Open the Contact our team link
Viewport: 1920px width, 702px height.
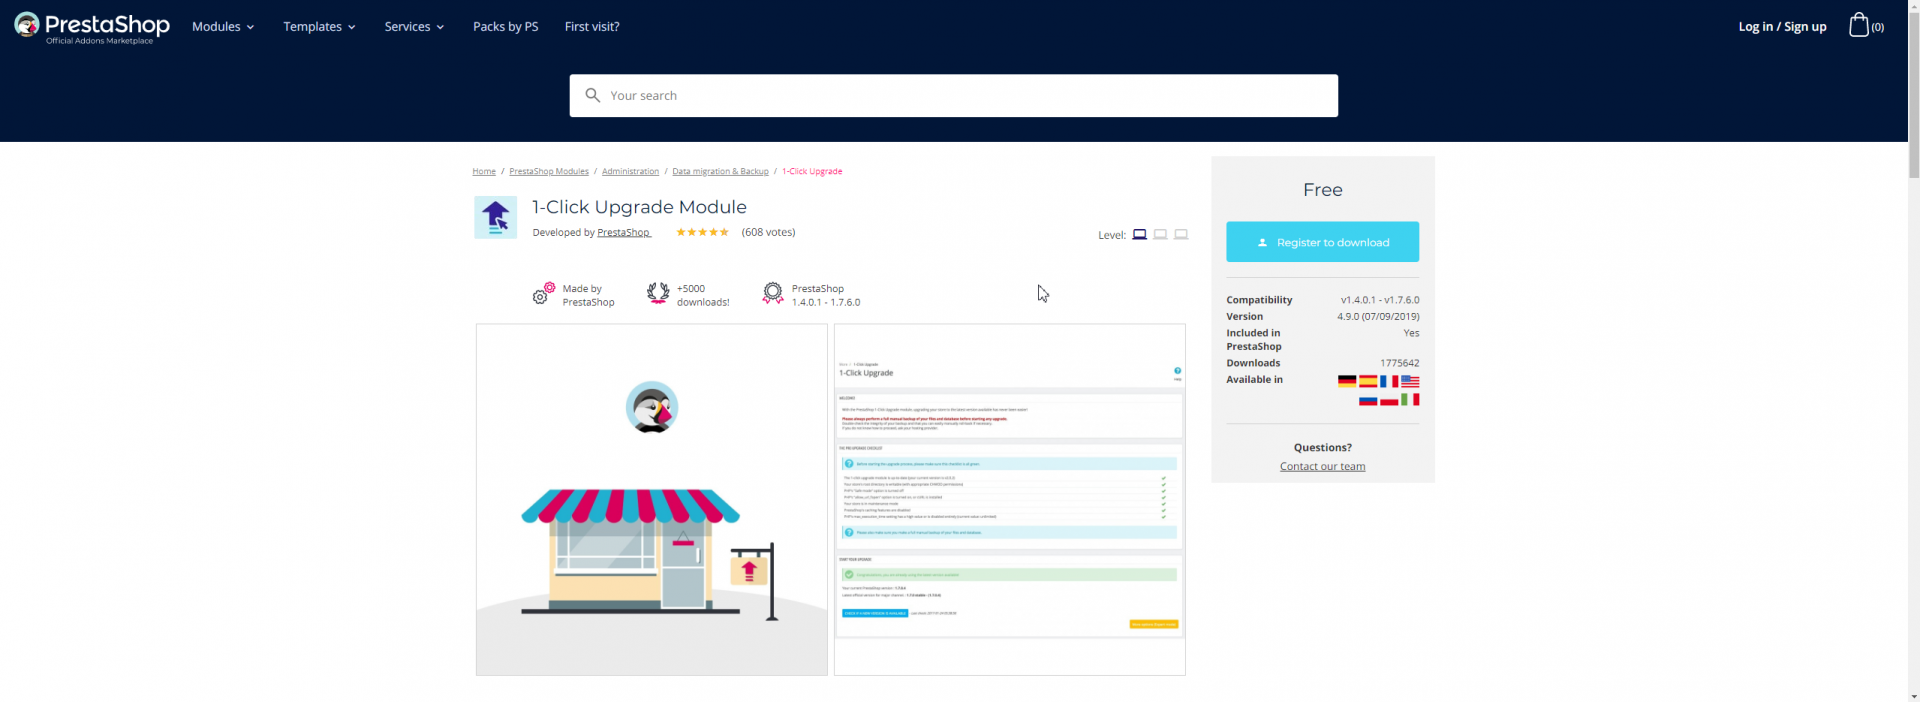[x=1322, y=466]
